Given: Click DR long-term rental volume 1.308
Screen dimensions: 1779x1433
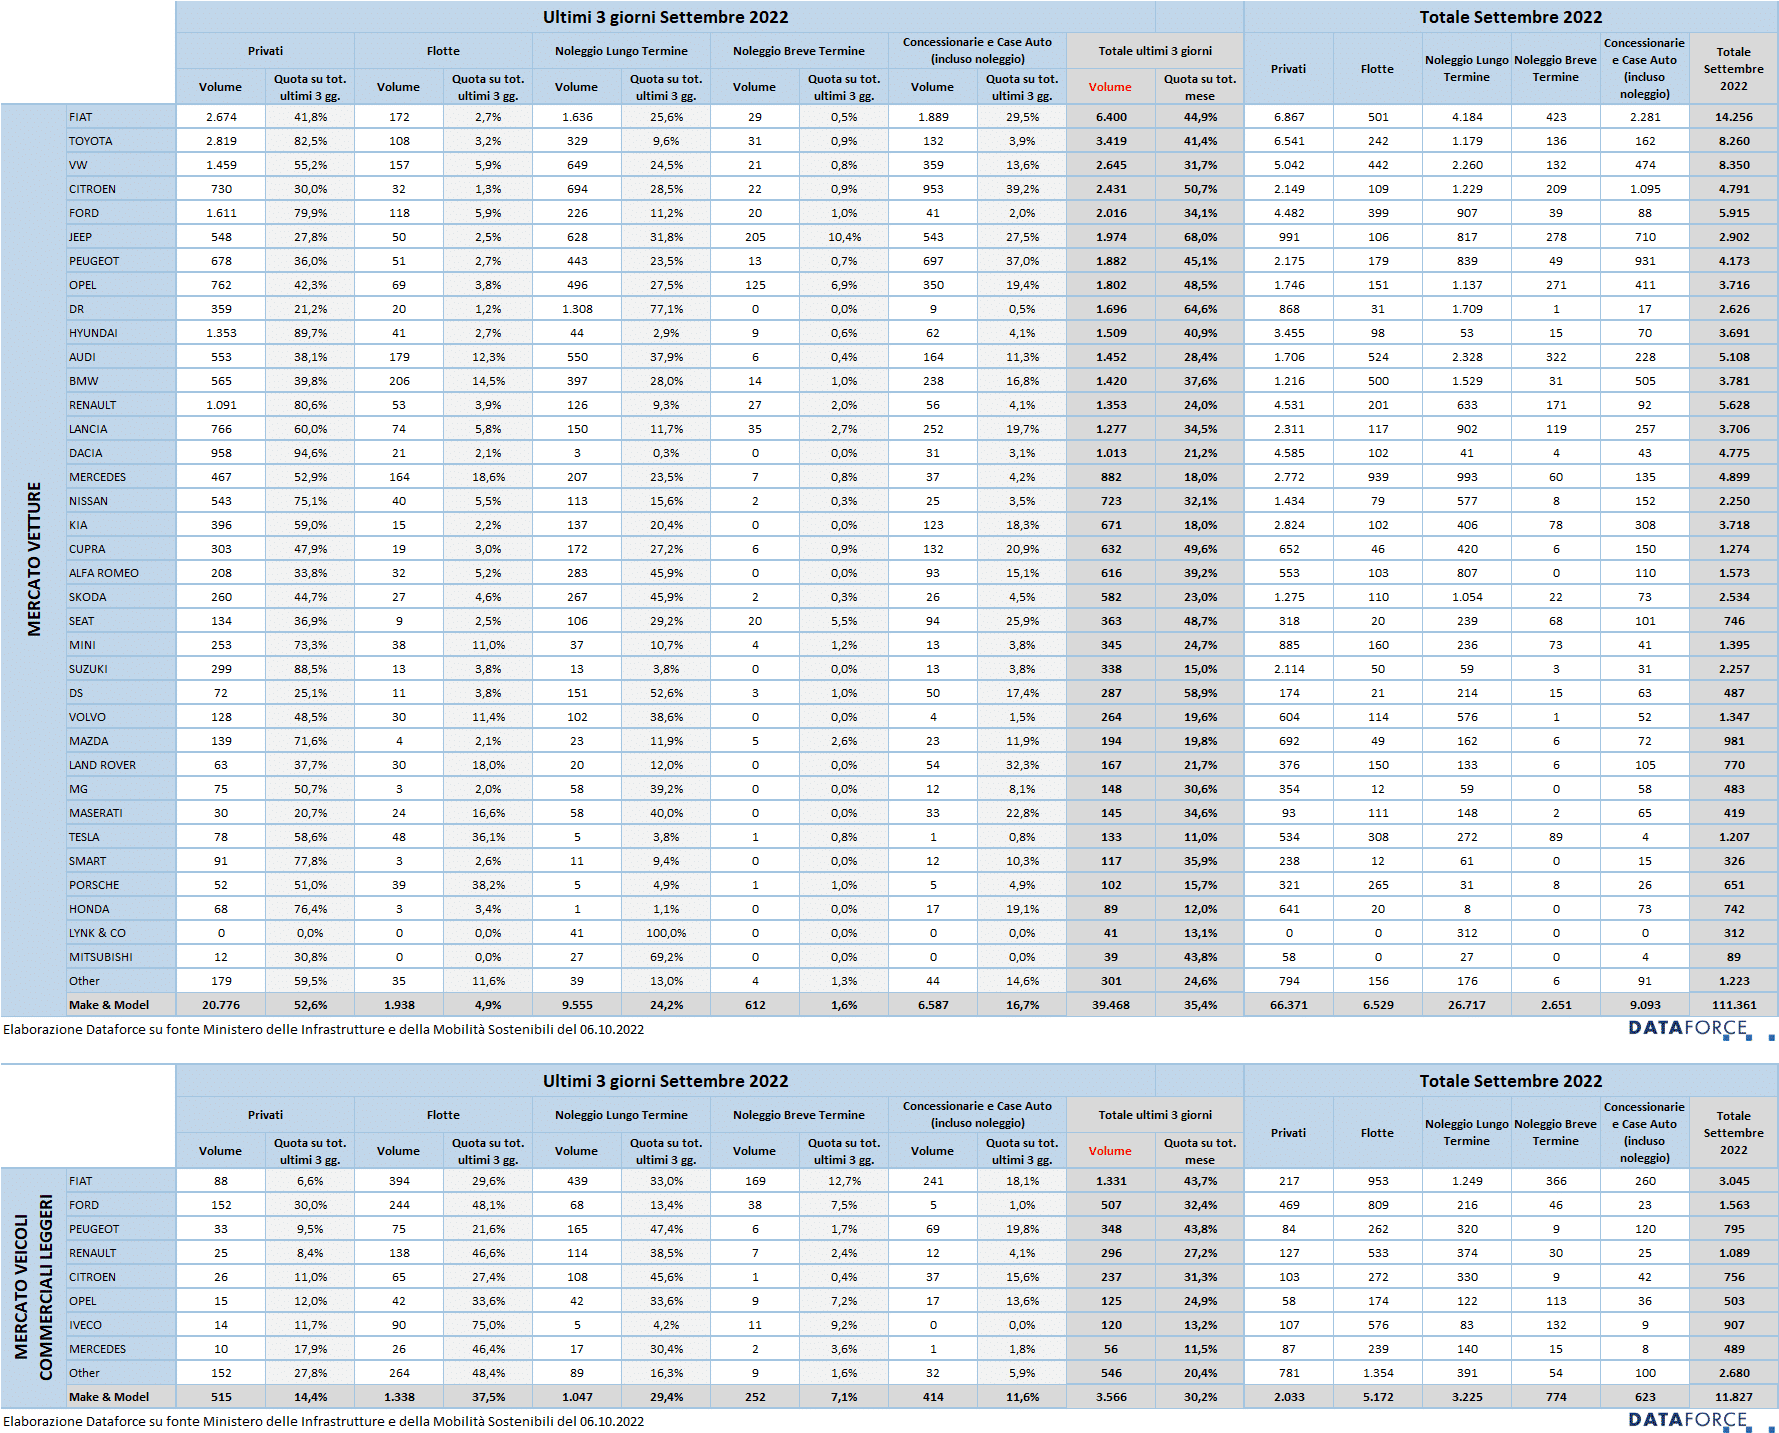Looking at the screenshot, I should 577,309.
